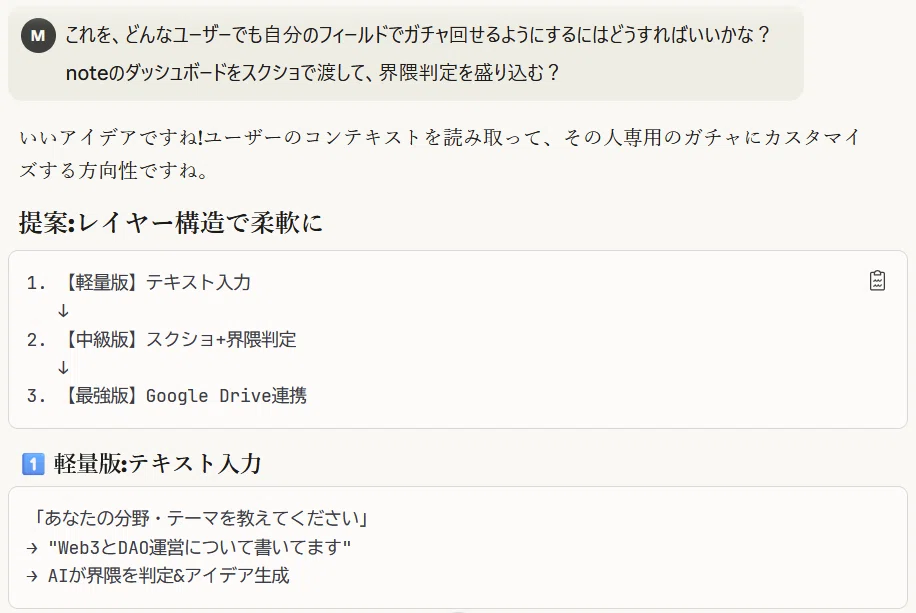Screen dimensions: 916x613
Task: Click the AIが界隈を判定&アイデア生成 text
Action: tap(168, 576)
